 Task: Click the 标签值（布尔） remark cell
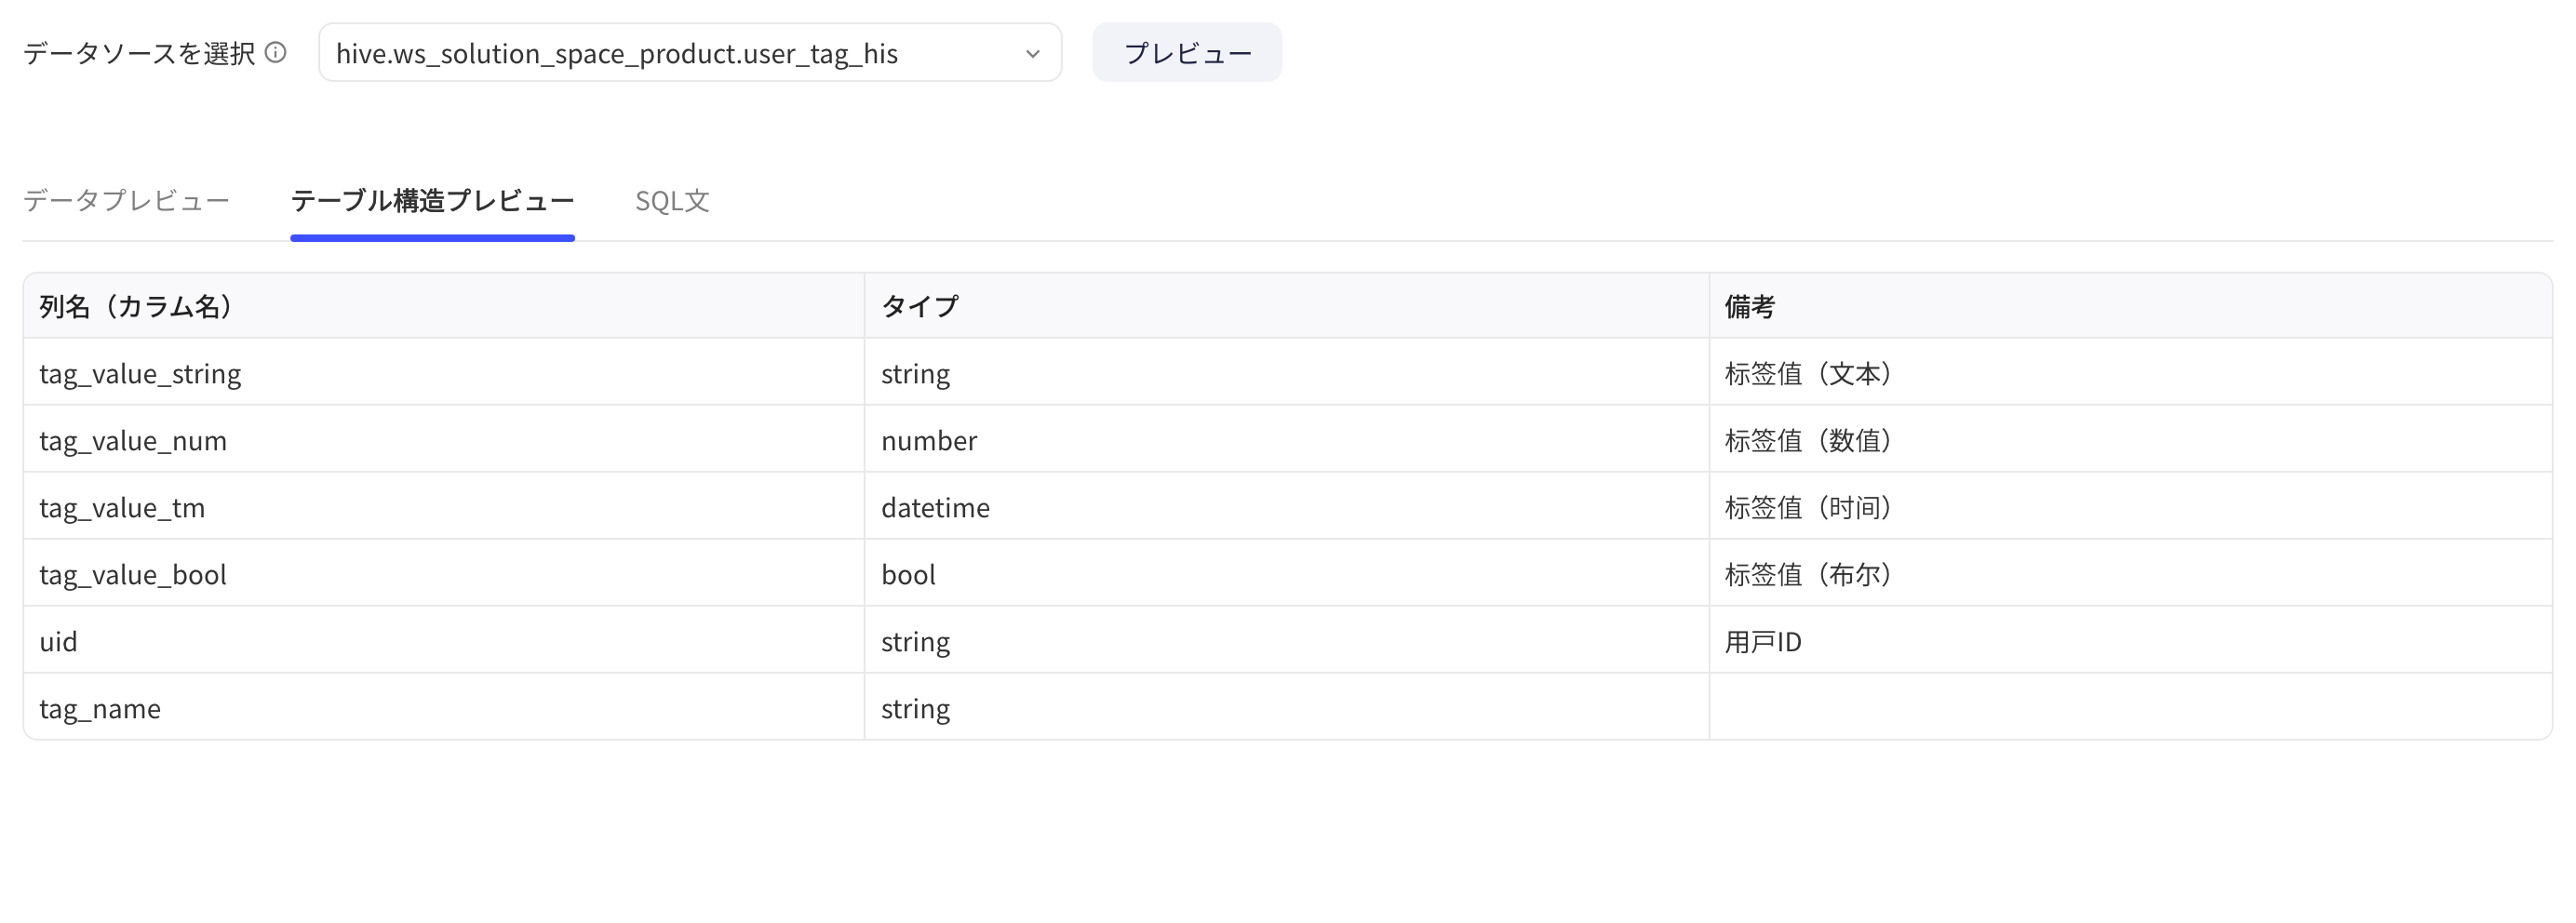(2131, 573)
